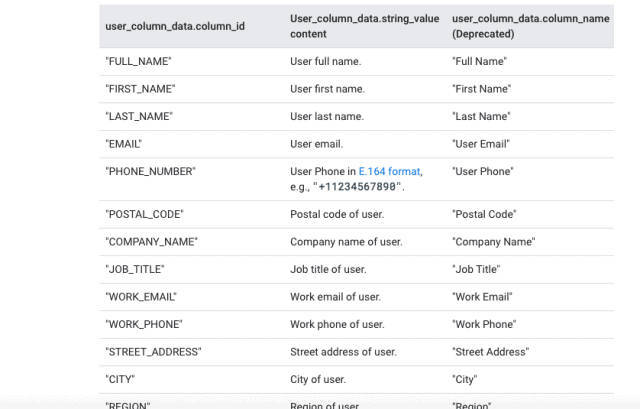Select the "User Phone" deprecated name cell
This screenshot has width=640, height=409.
point(483,172)
